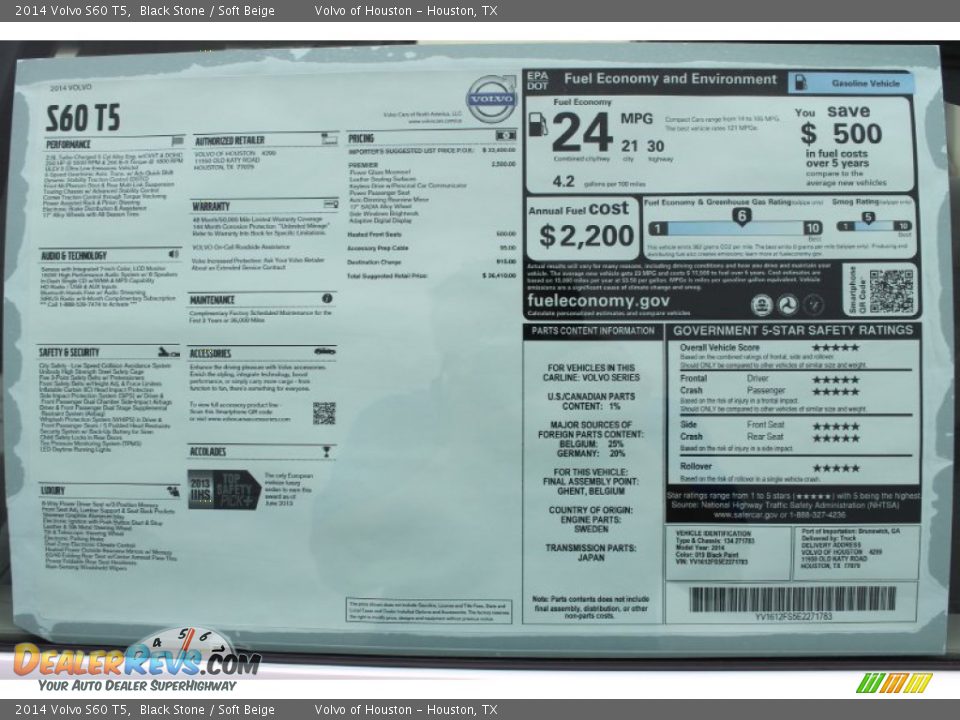
Task: Click the VIN barcode
Action: click(x=792, y=599)
